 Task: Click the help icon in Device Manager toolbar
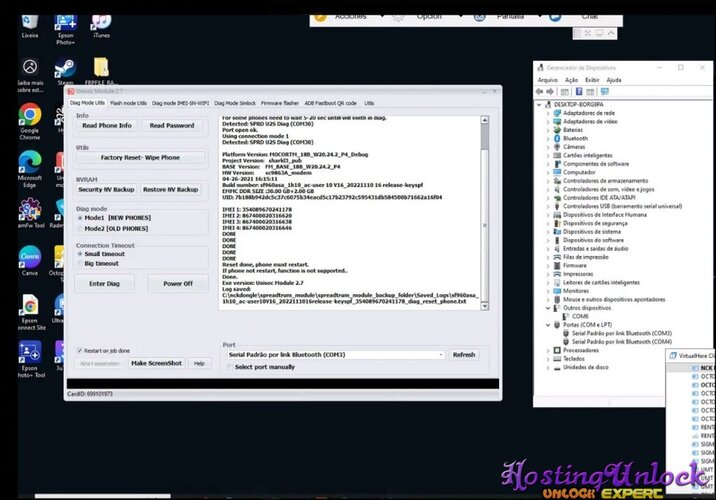[579, 92]
